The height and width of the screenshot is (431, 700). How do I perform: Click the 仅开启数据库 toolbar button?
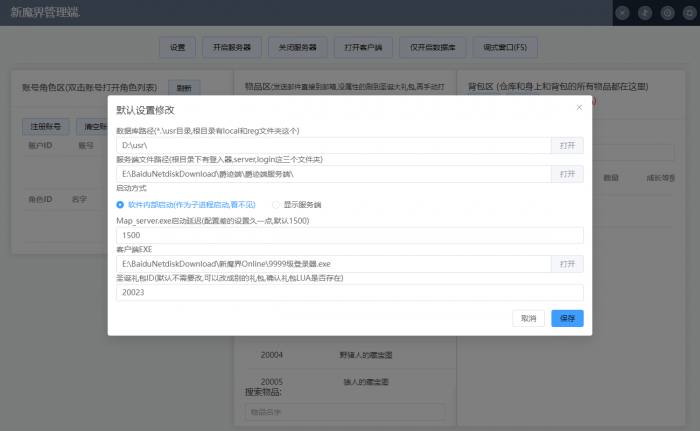point(432,47)
